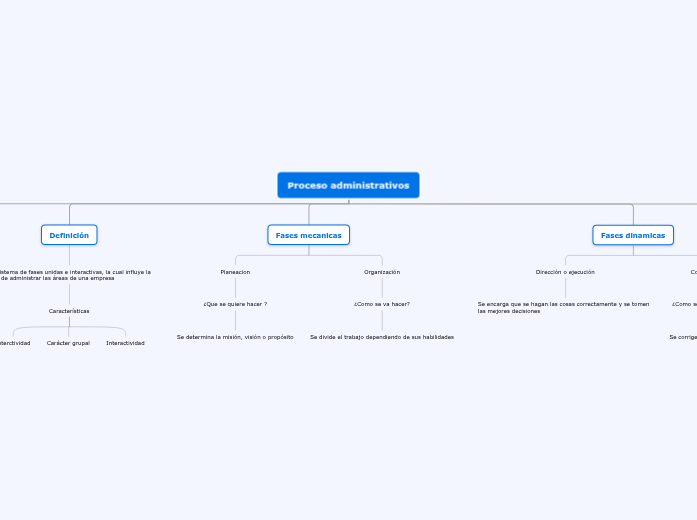Select the 'Fases mecanicas' branch node
Image resolution: width=697 pixels, height=520 pixels.
tap(308, 235)
